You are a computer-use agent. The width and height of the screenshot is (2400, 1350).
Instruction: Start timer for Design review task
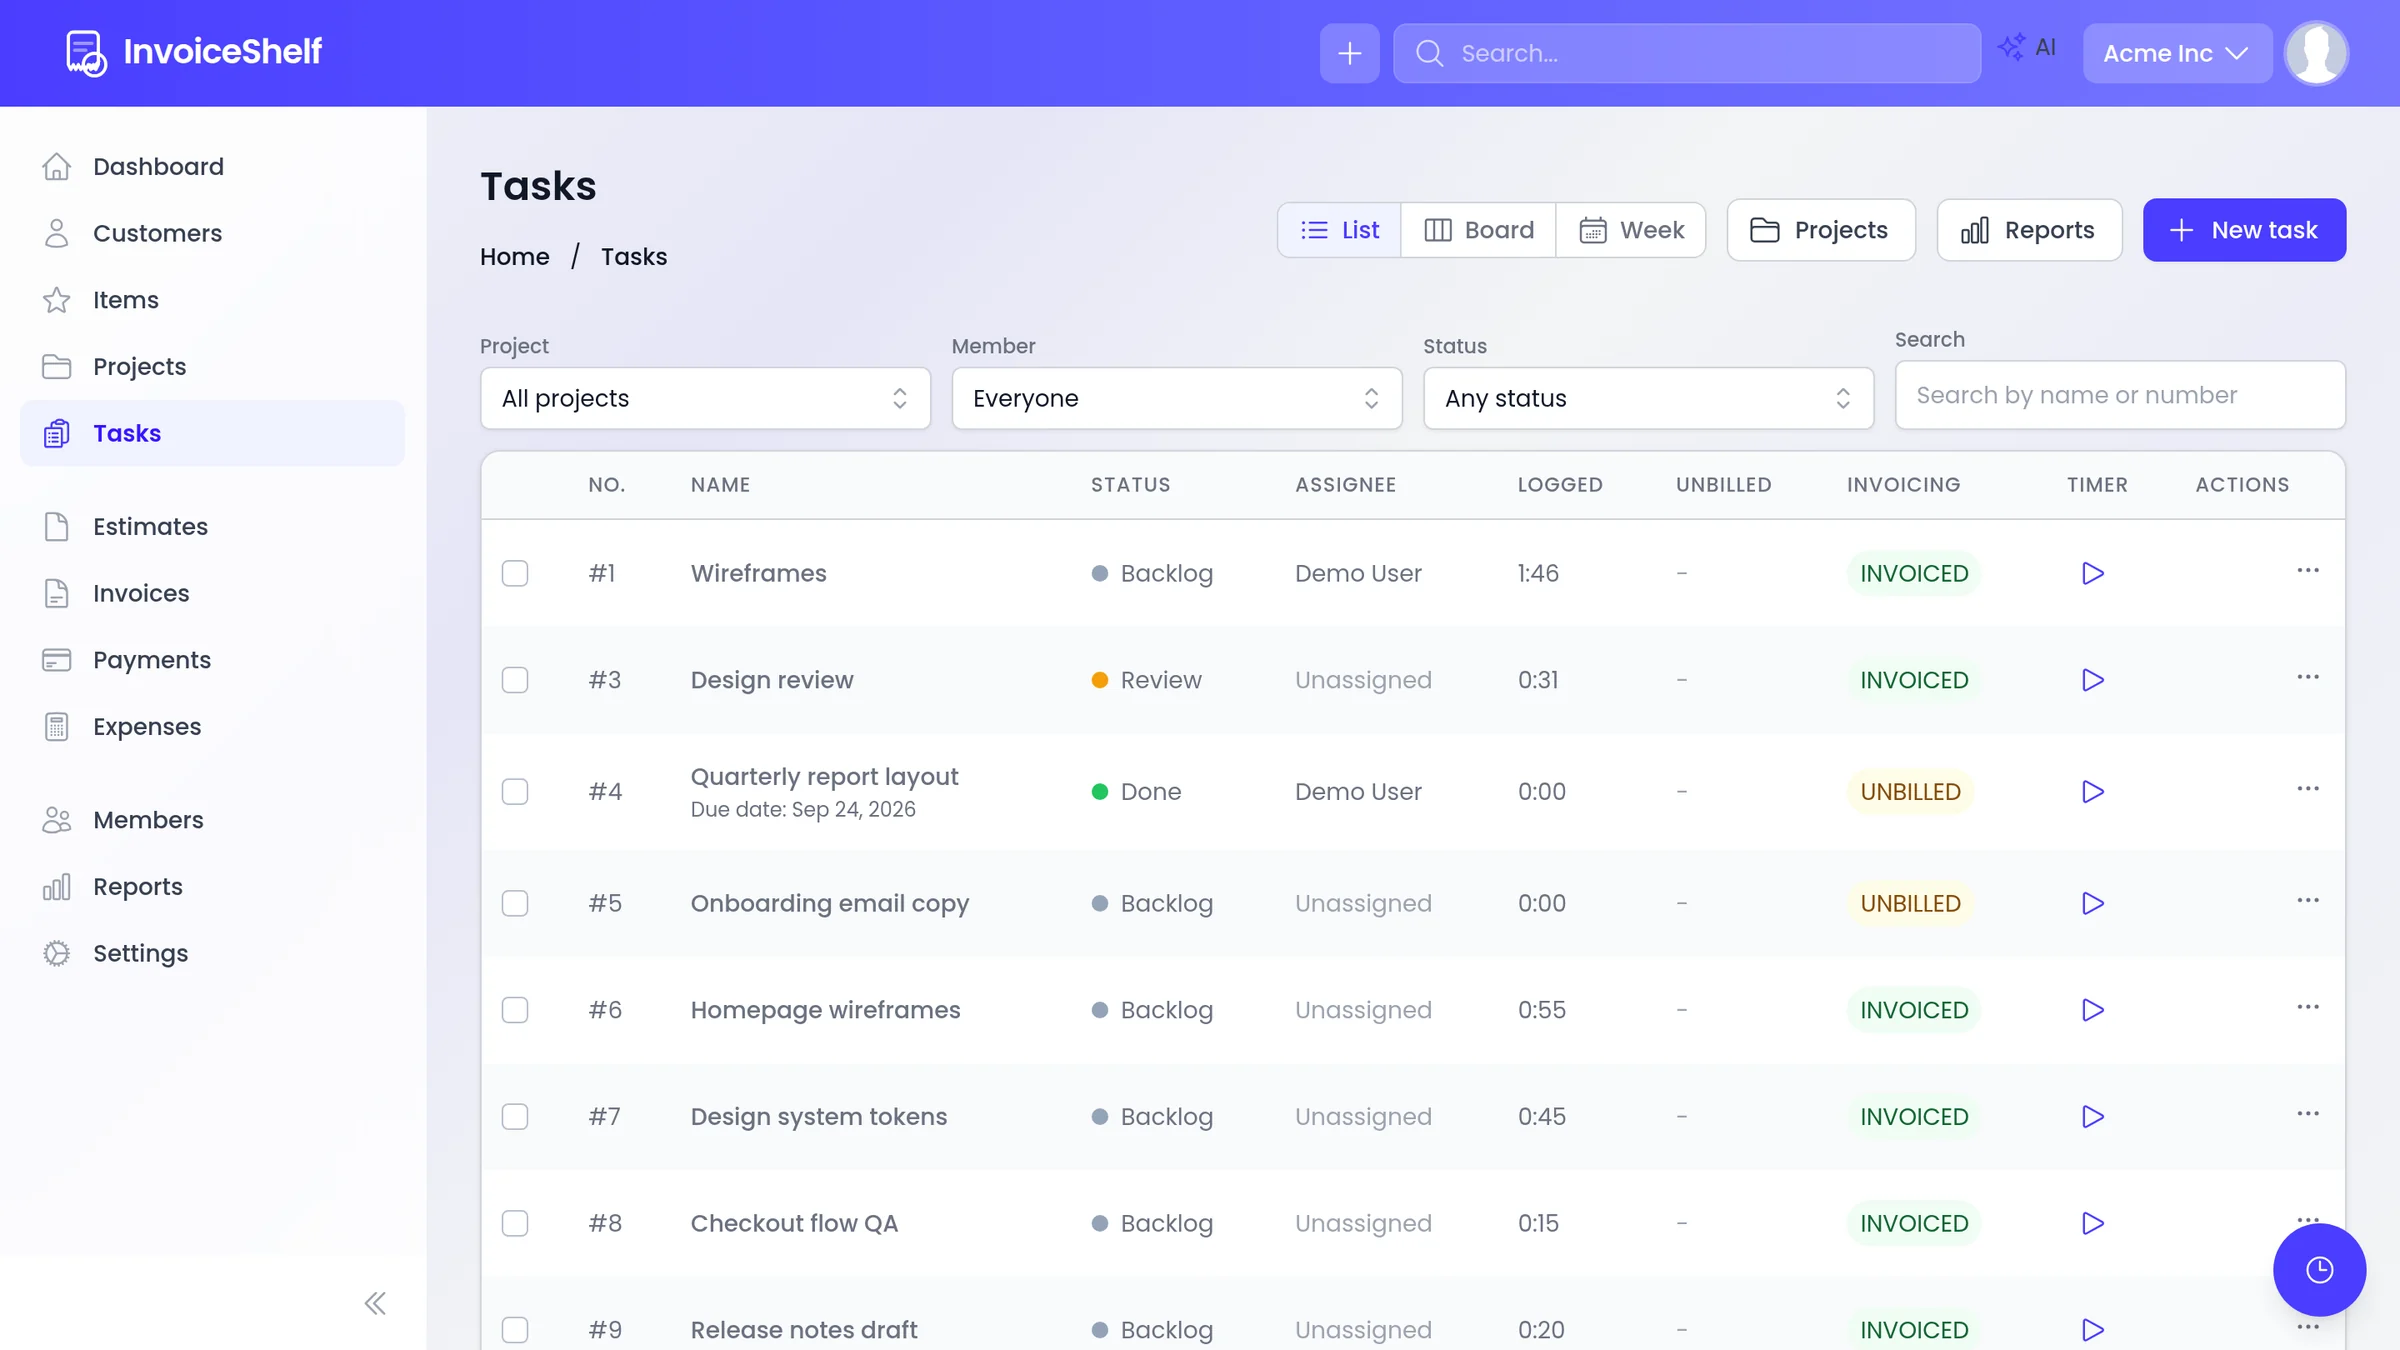click(x=2092, y=680)
